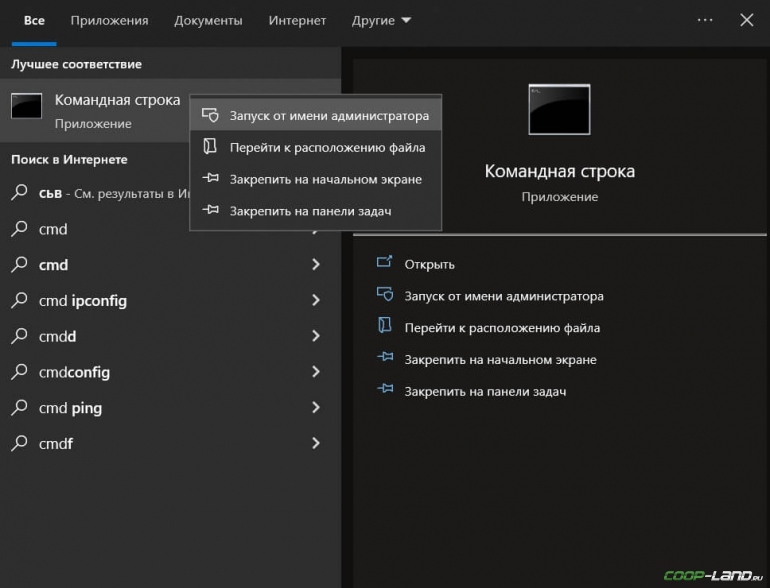Click the search icon beside 'cmd ipconfig'

pyautogui.click(x=19, y=301)
